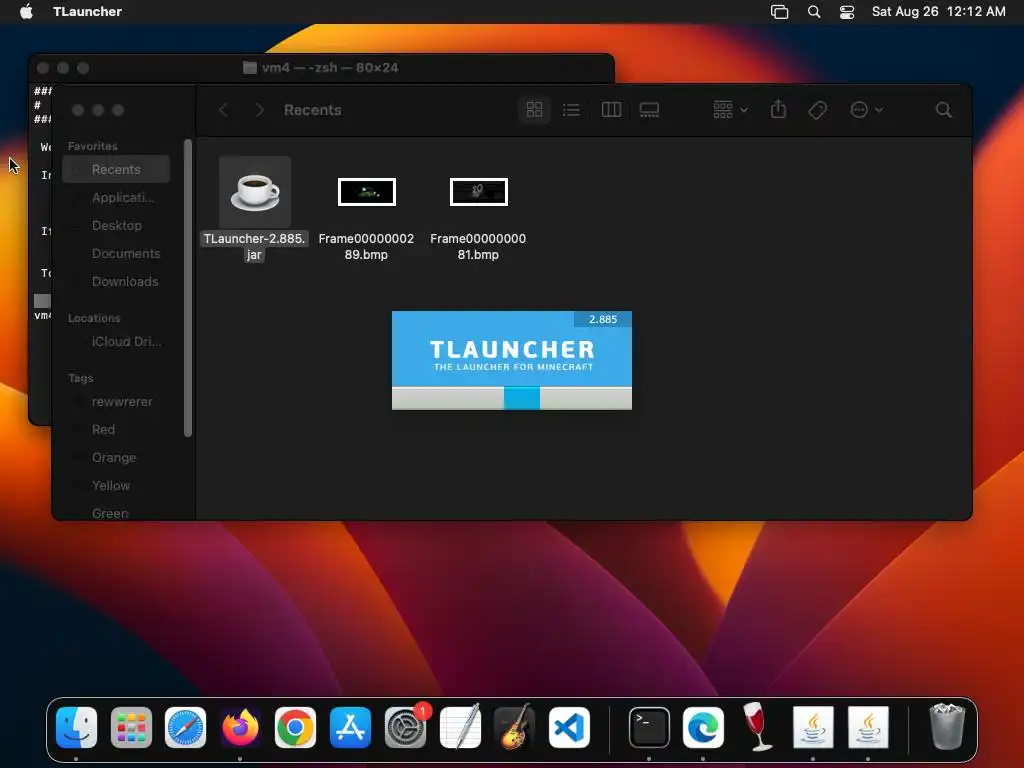Open Firefox from the Dock
The width and height of the screenshot is (1024, 768).
(240, 728)
